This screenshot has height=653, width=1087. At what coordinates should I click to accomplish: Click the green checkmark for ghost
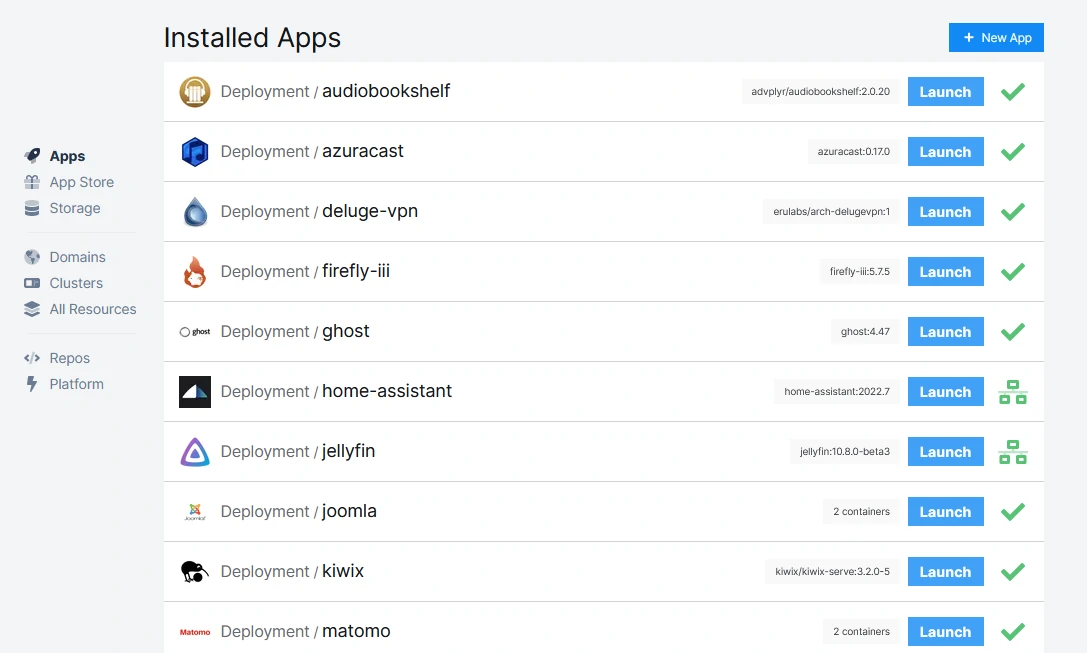pyautogui.click(x=1013, y=332)
